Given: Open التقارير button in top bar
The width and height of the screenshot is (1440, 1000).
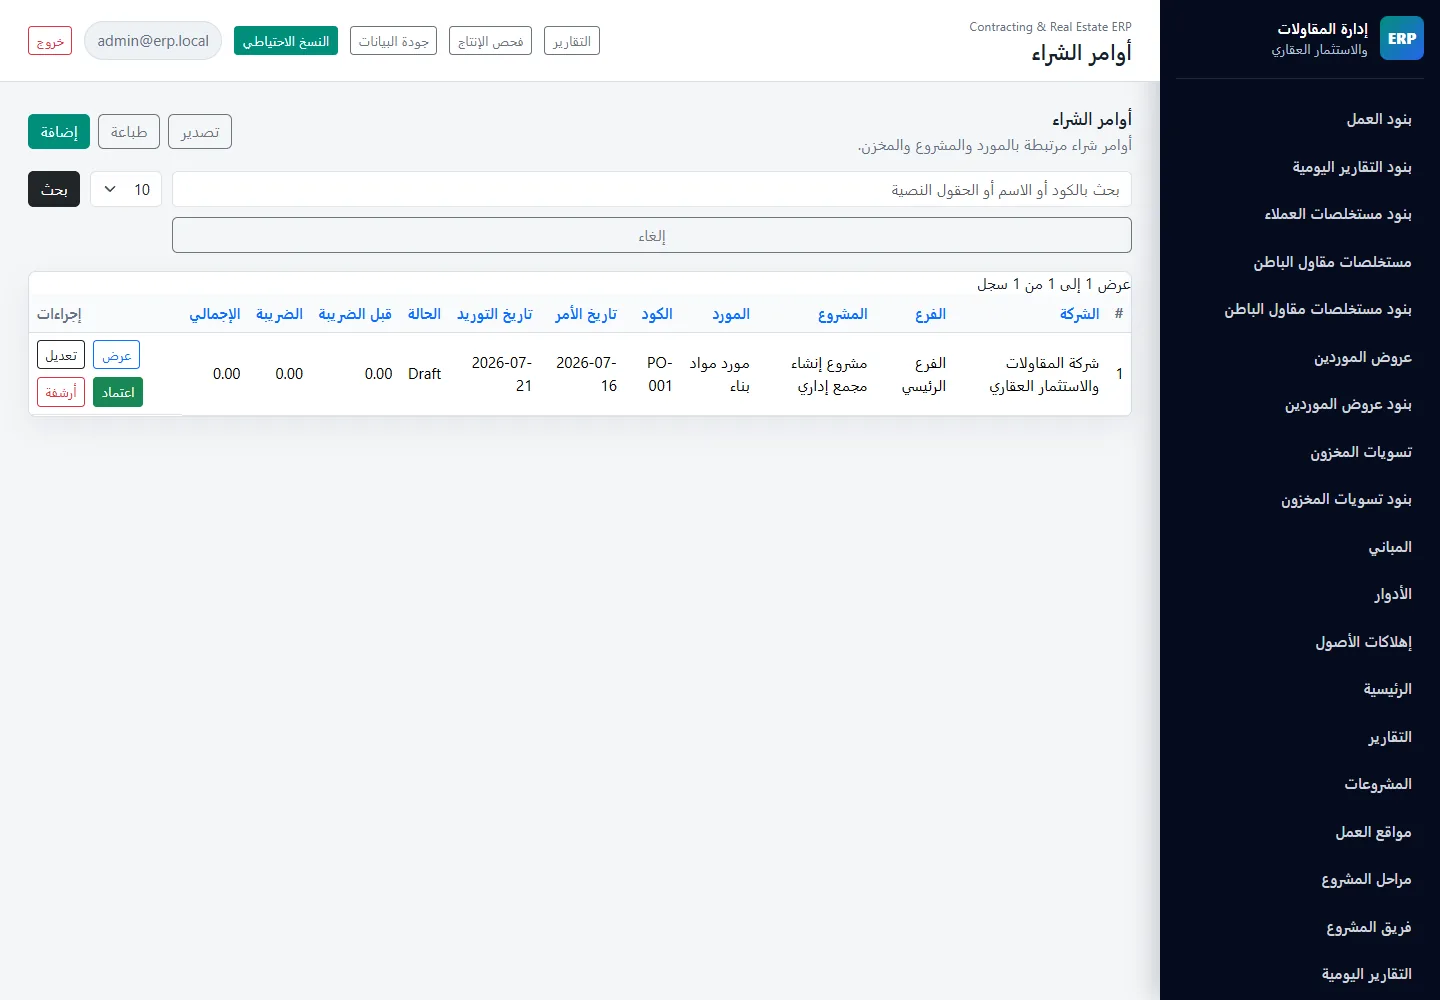Looking at the screenshot, I should (x=572, y=41).
